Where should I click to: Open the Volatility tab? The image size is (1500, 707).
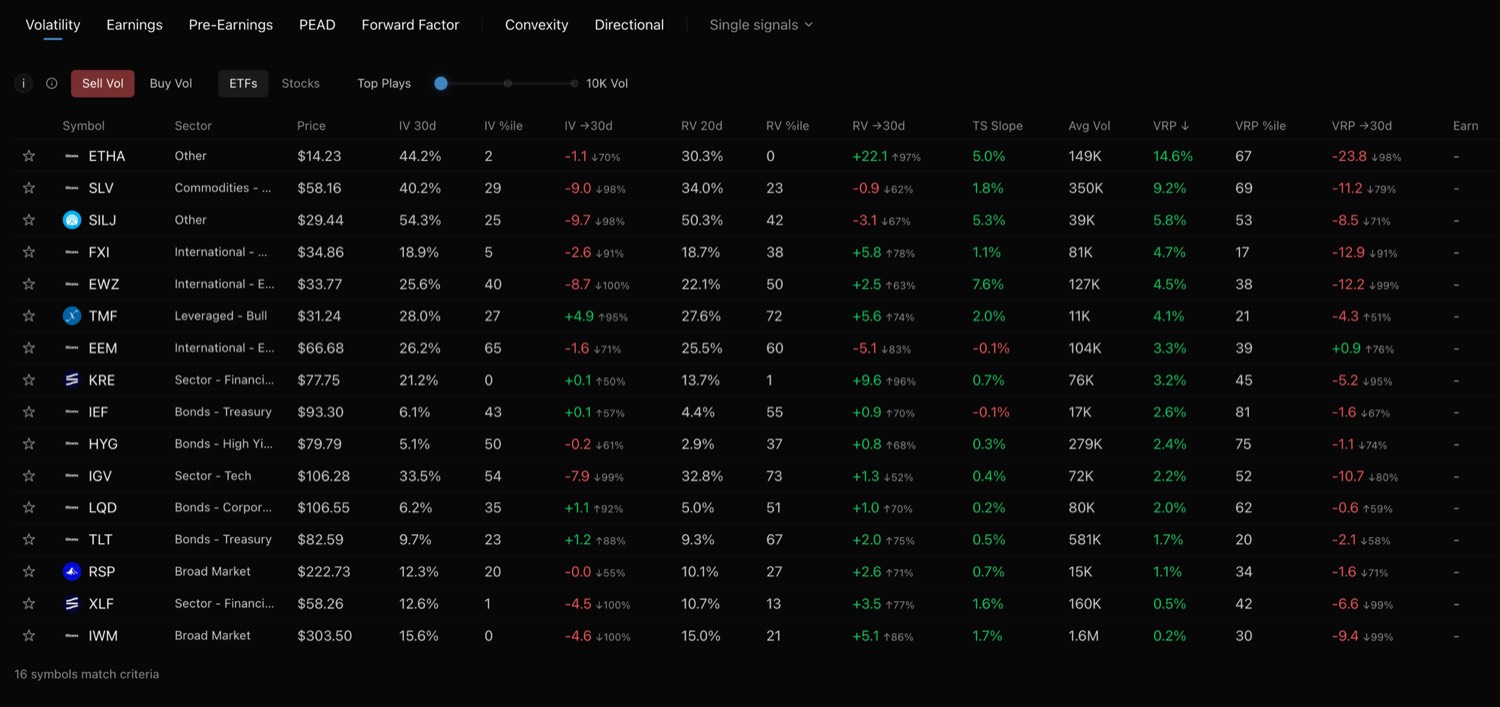pyautogui.click(x=53, y=25)
